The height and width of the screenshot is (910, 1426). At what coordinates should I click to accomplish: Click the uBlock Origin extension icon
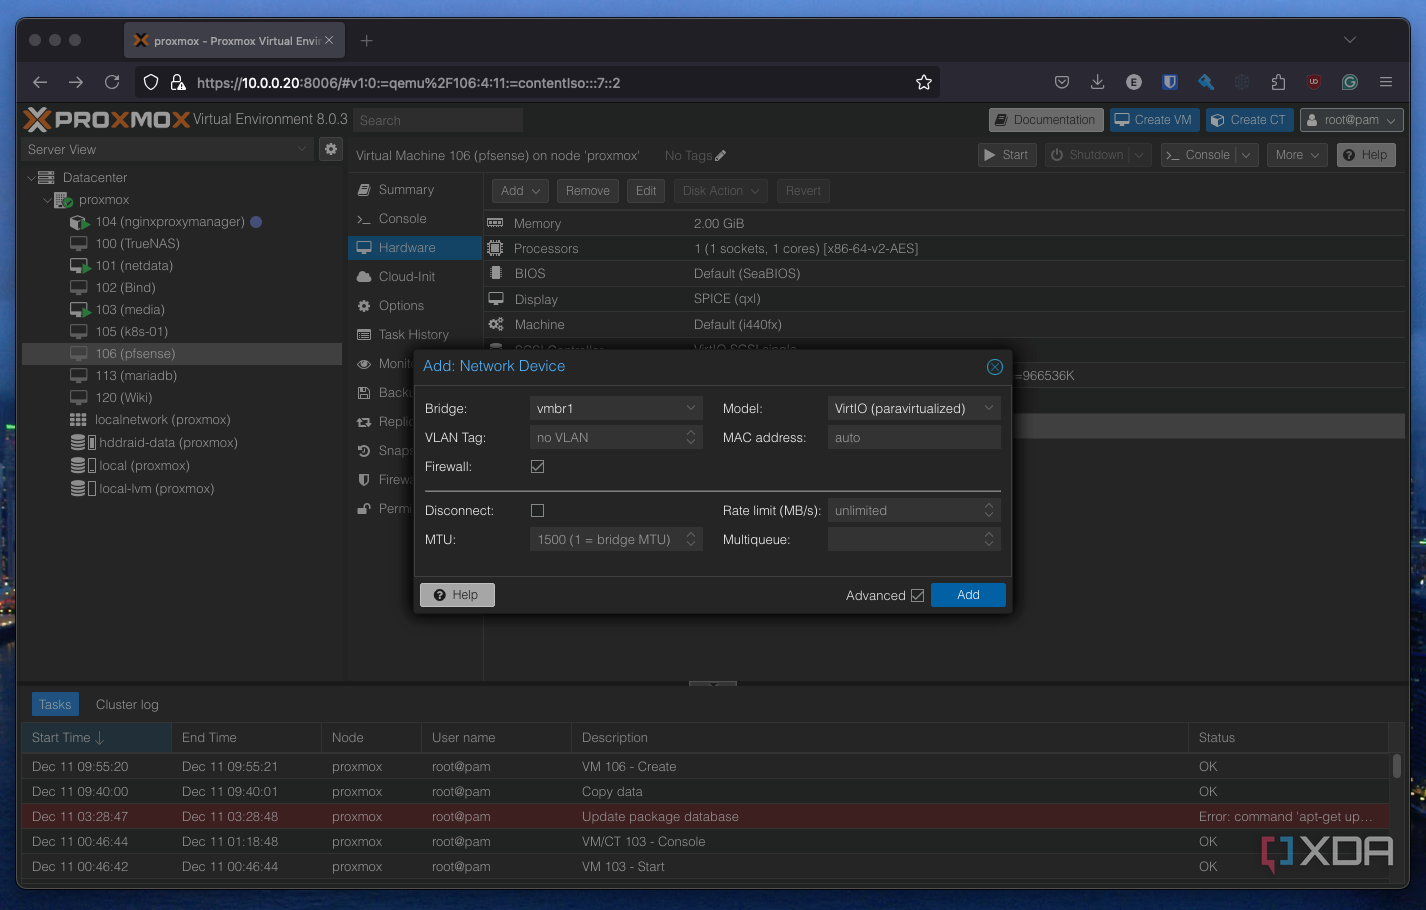[x=1314, y=82]
